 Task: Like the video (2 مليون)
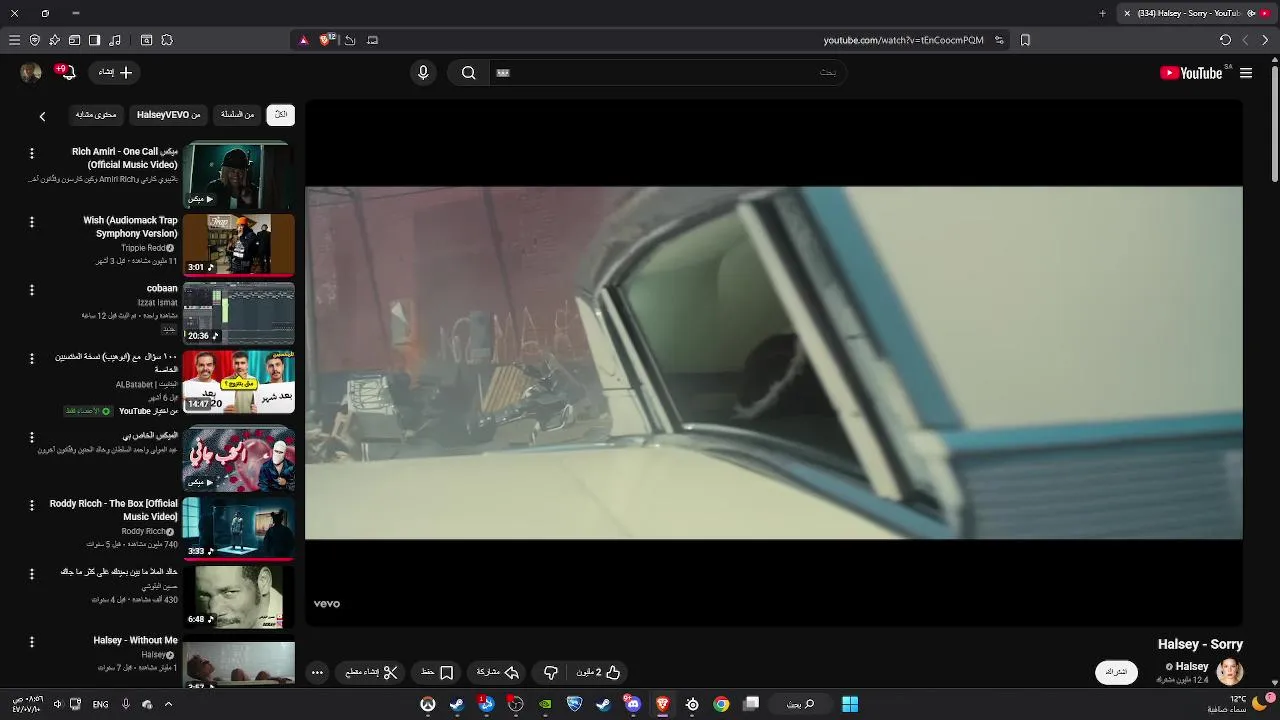click(x=599, y=672)
